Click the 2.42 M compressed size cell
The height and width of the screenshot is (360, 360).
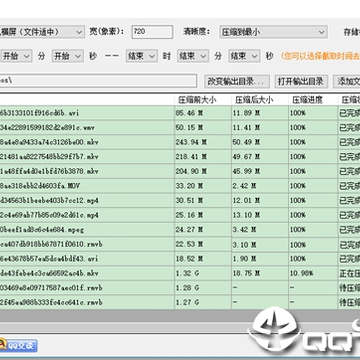(260, 186)
